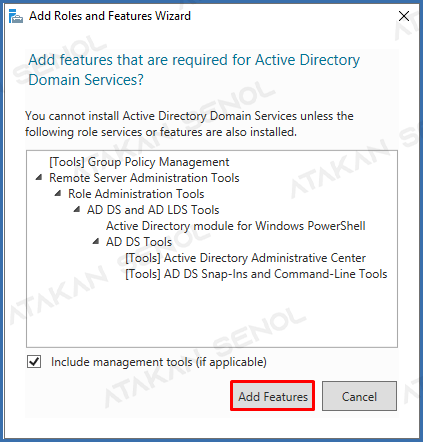This screenshot has width=423, height=442.
Task: Select Role Administration Tools label
Action: [x=136, y=194]
